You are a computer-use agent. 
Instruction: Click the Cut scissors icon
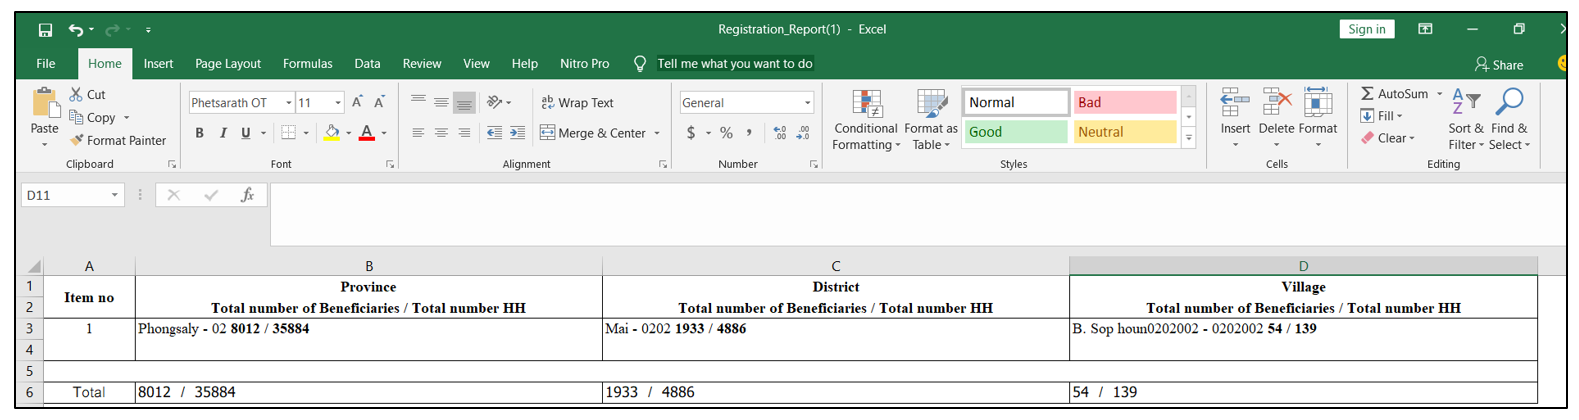pos(76,94)
